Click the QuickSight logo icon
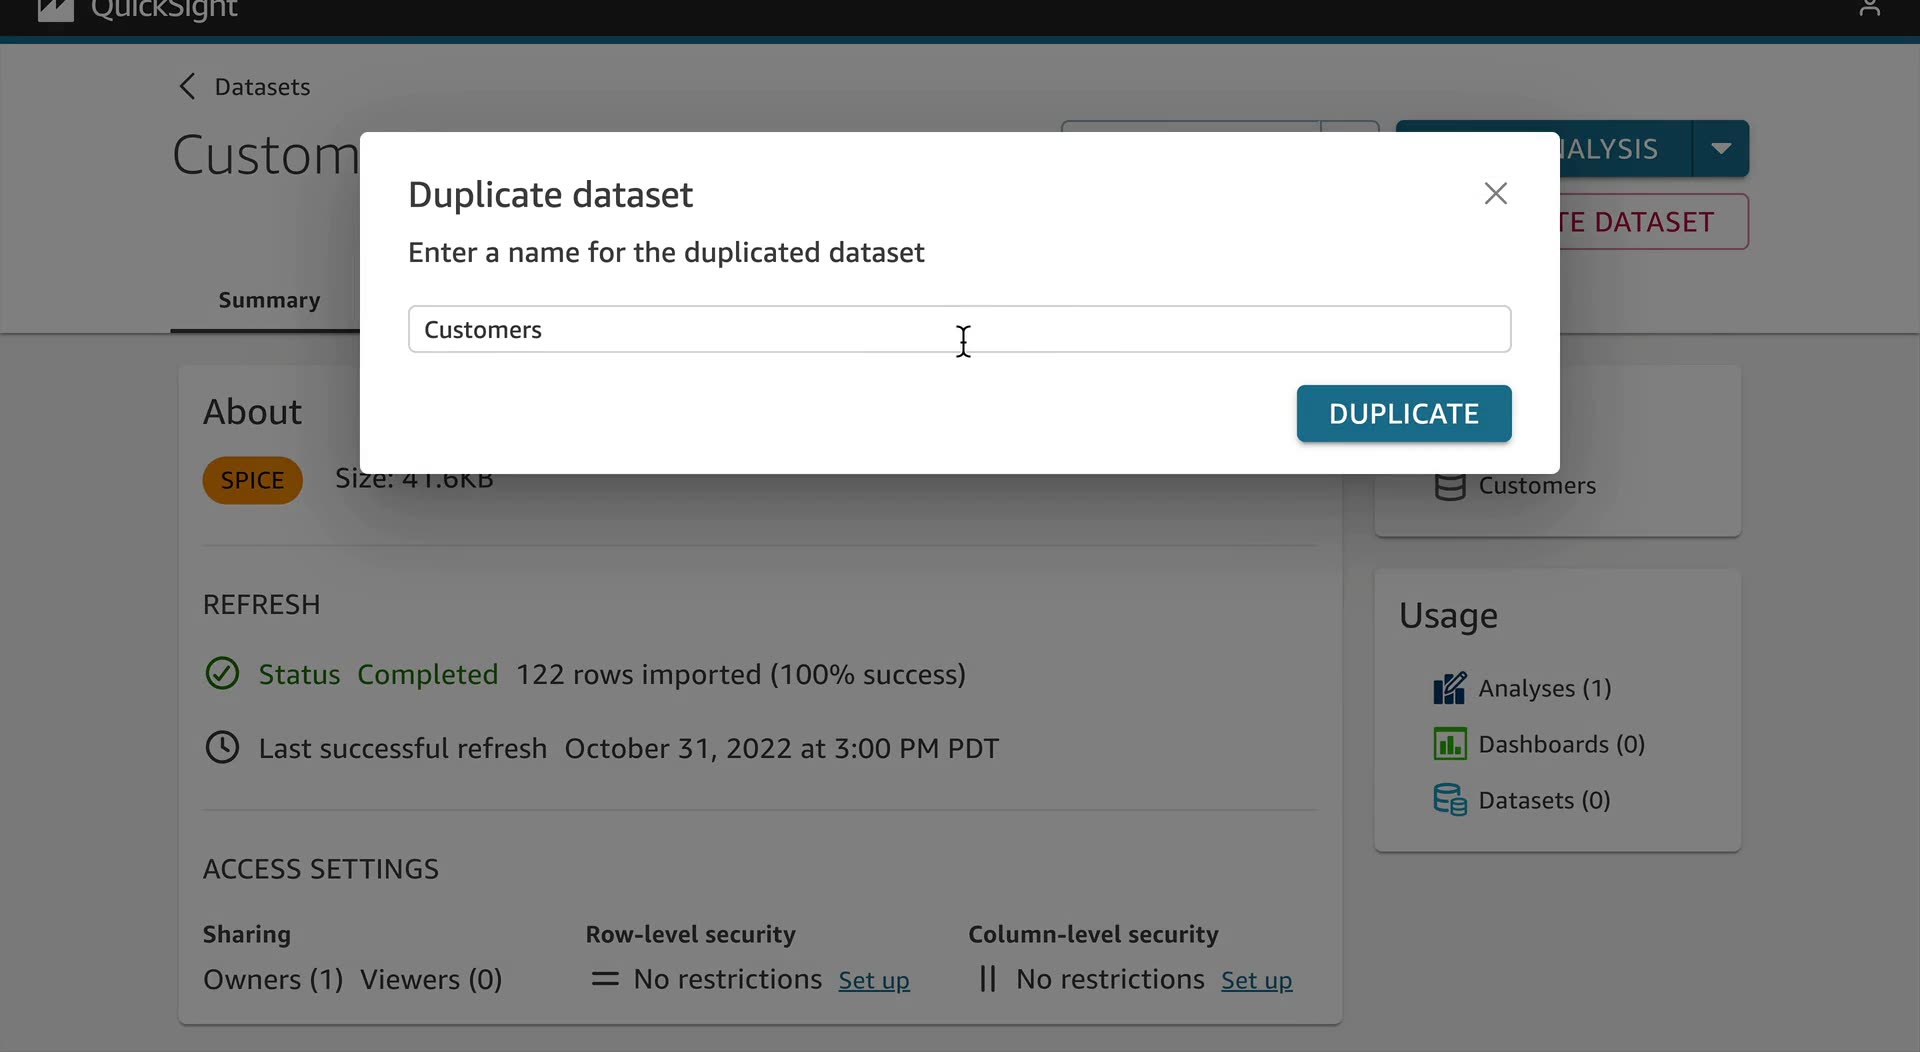 pyautogui.click(x=56, y=10)
